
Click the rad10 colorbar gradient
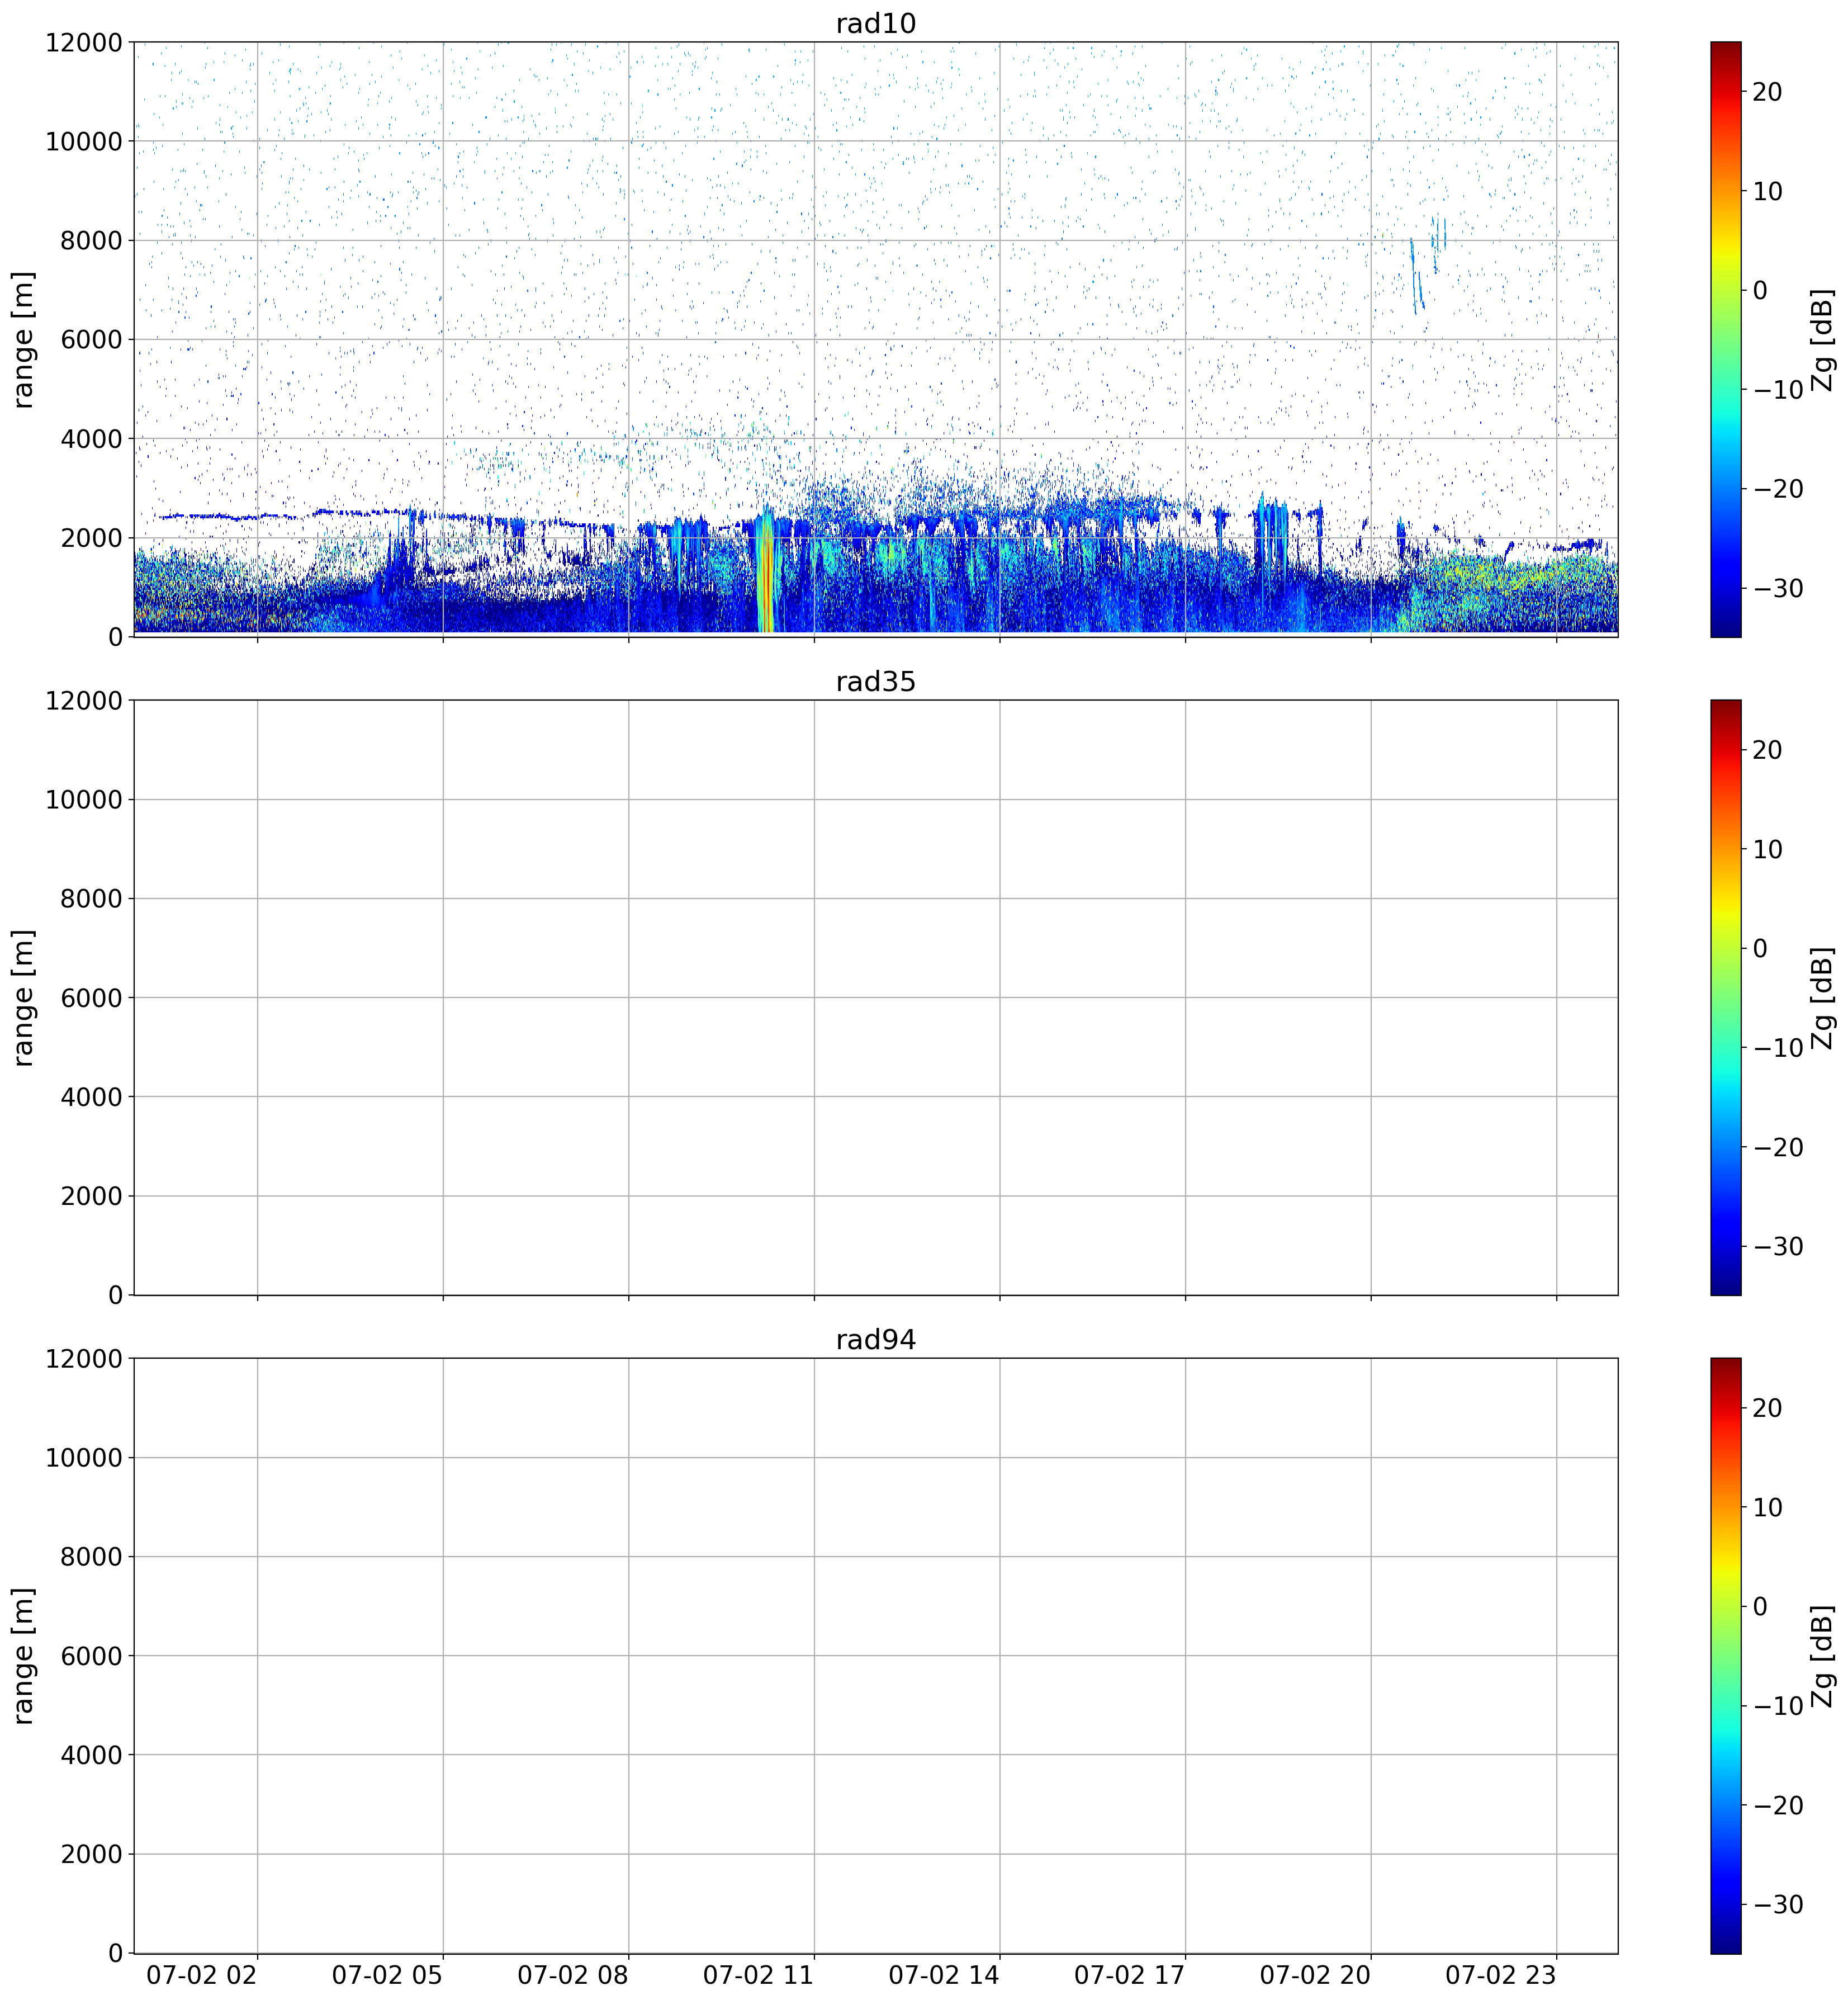[x=1725, y=339]
